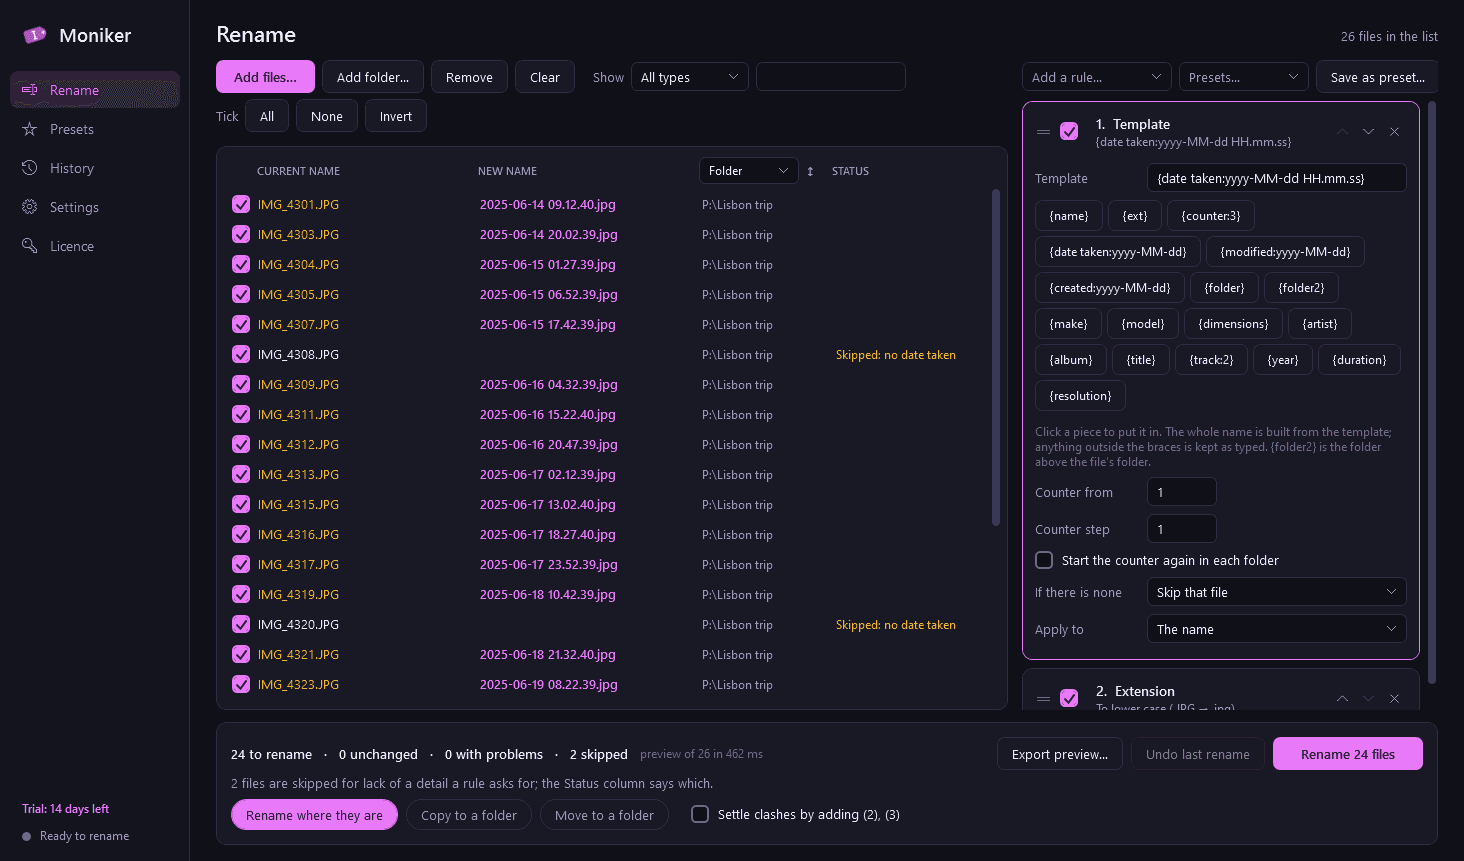
Task: Click the move-up arrow on the Template rule
Action: [1342, 132]
